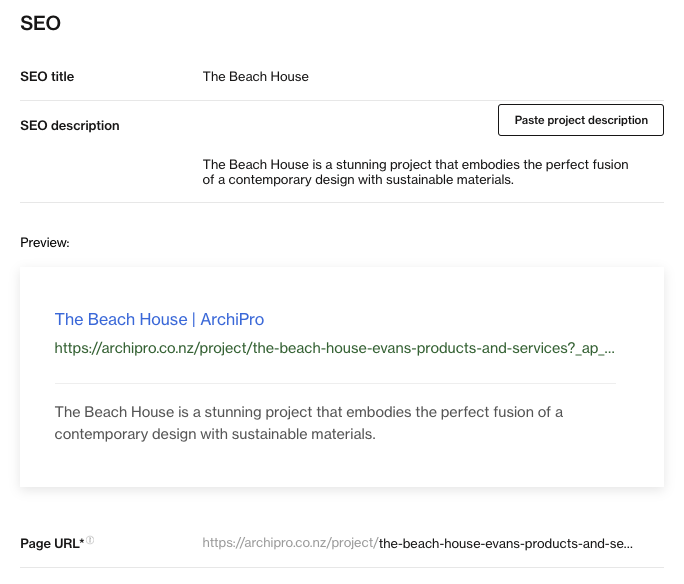Select the gray preview description snippet
Viewport: 684px width, 584px height.
pos(309,423)
